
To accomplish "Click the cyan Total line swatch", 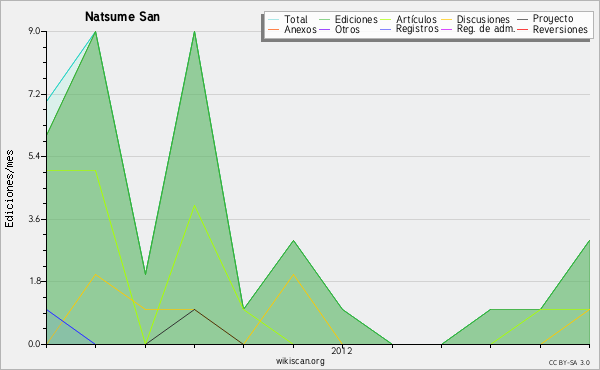I will click(x=274, y=19).
